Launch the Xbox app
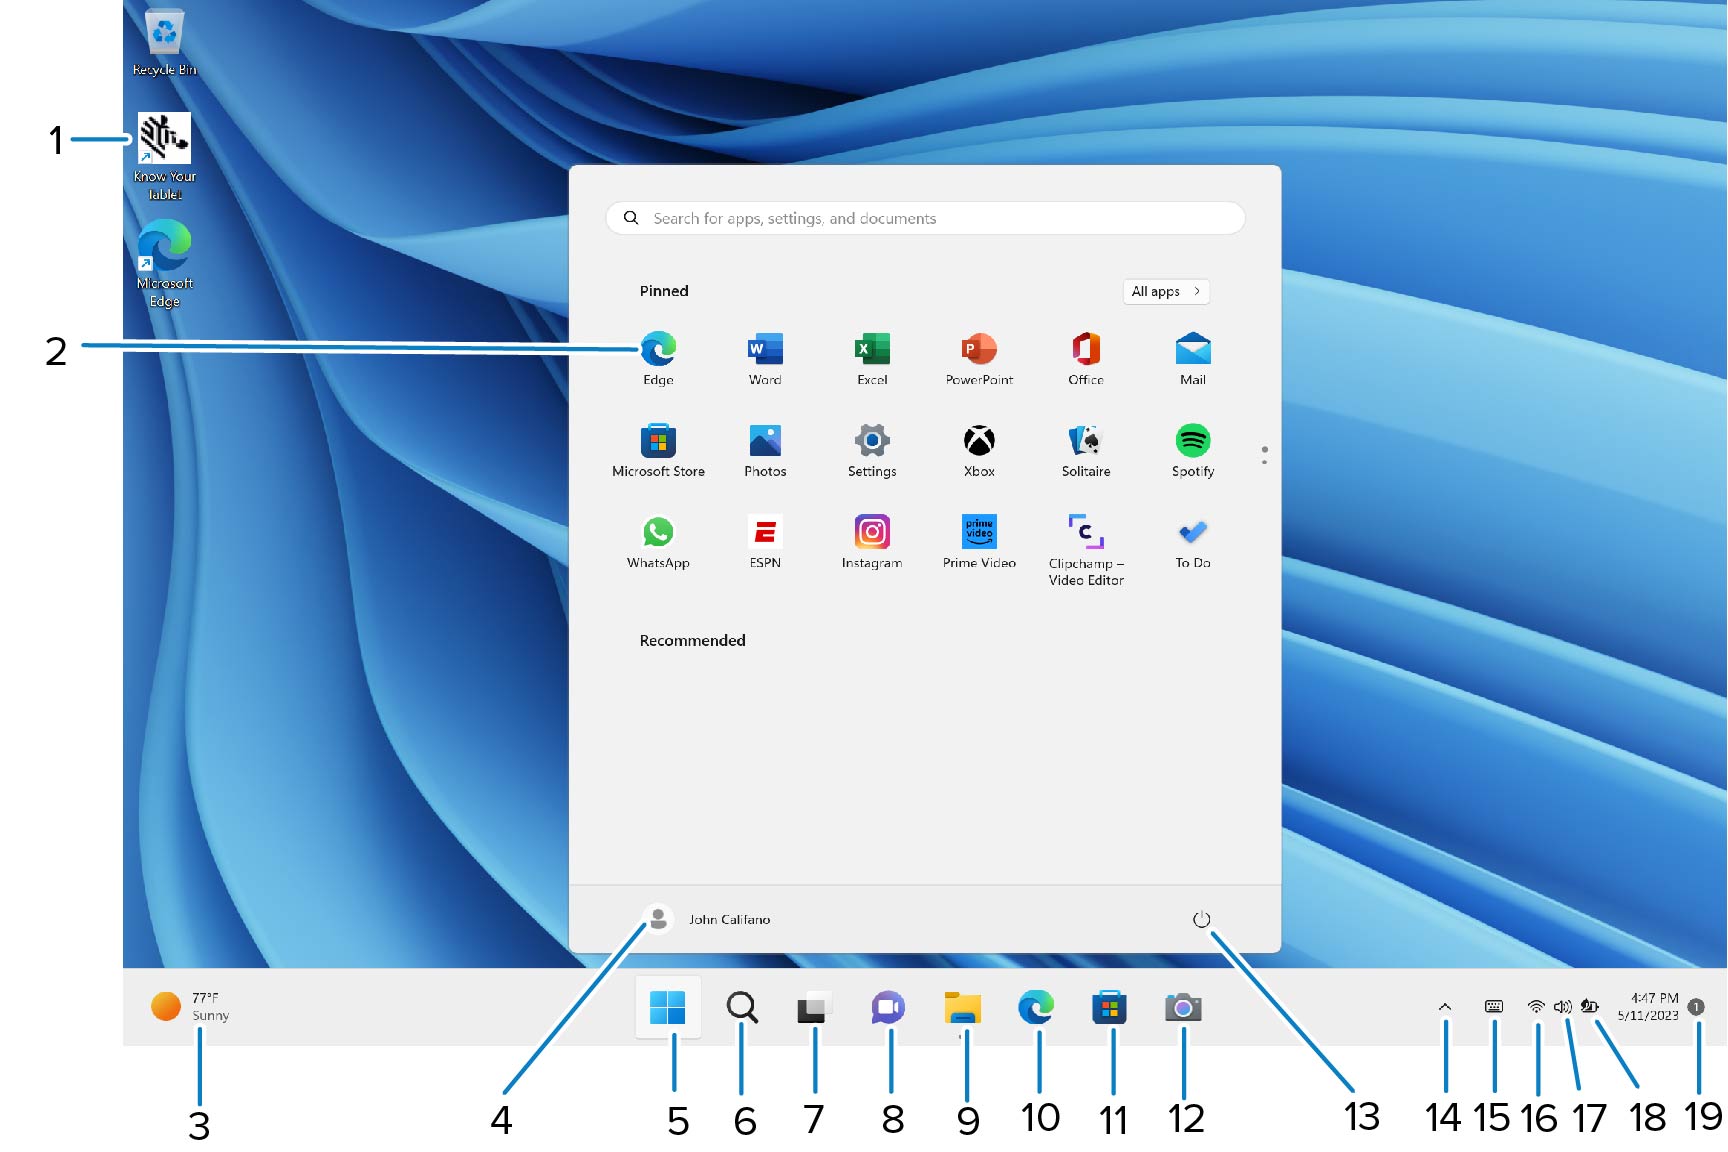This screenshot has height=1152, width=1728. [979, 450]
